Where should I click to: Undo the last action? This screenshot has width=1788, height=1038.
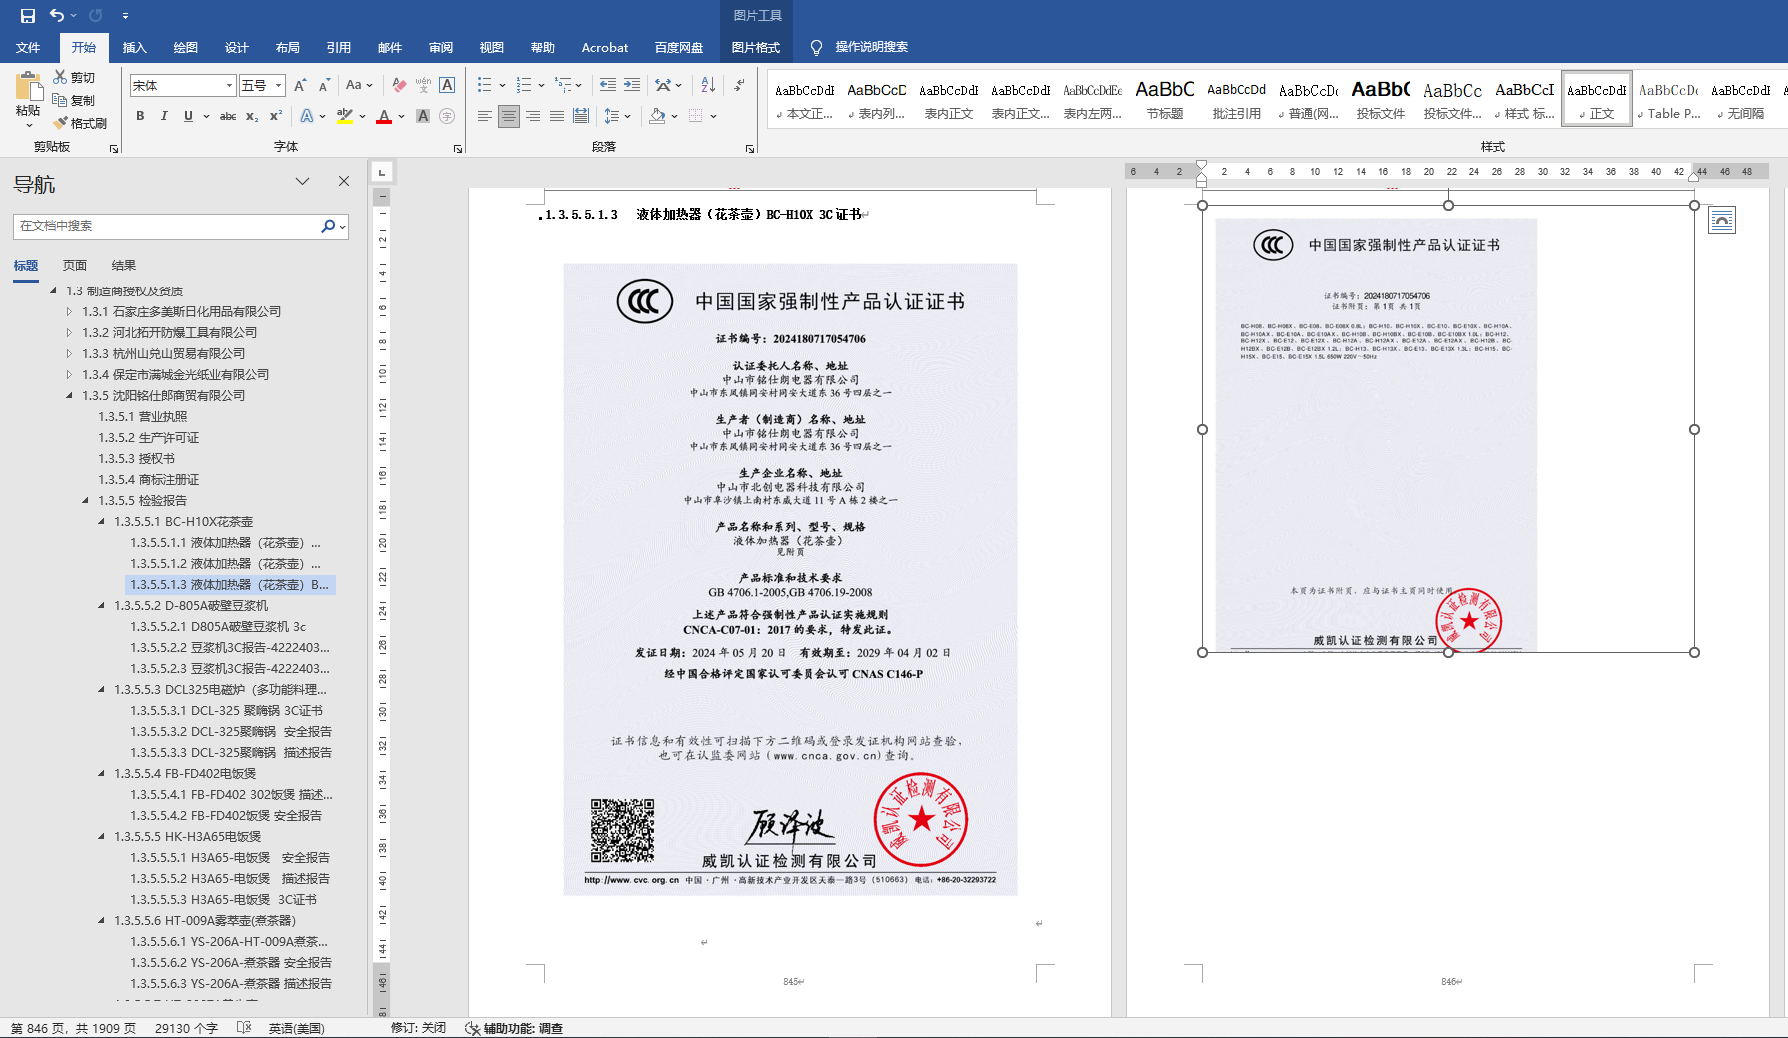click(57, 16)
